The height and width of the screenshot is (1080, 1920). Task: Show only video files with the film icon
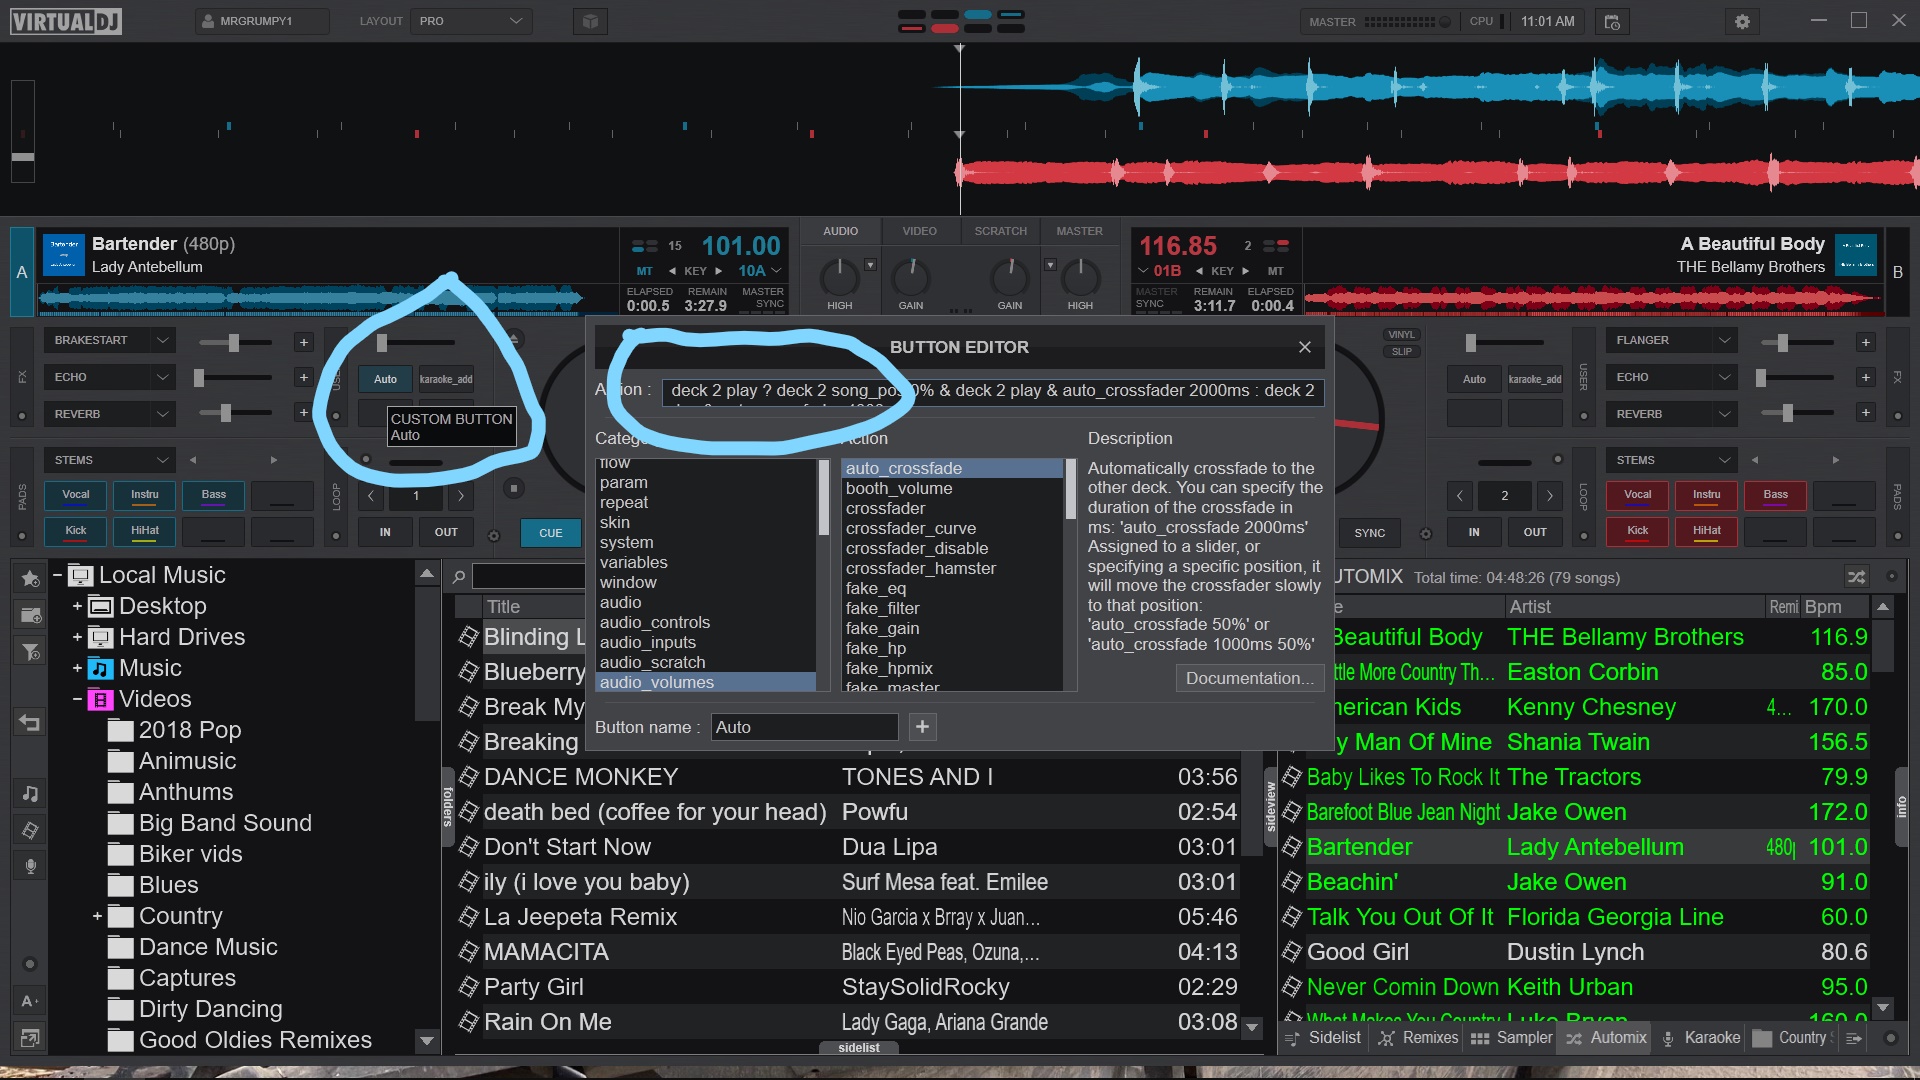[x=30, y=830]
